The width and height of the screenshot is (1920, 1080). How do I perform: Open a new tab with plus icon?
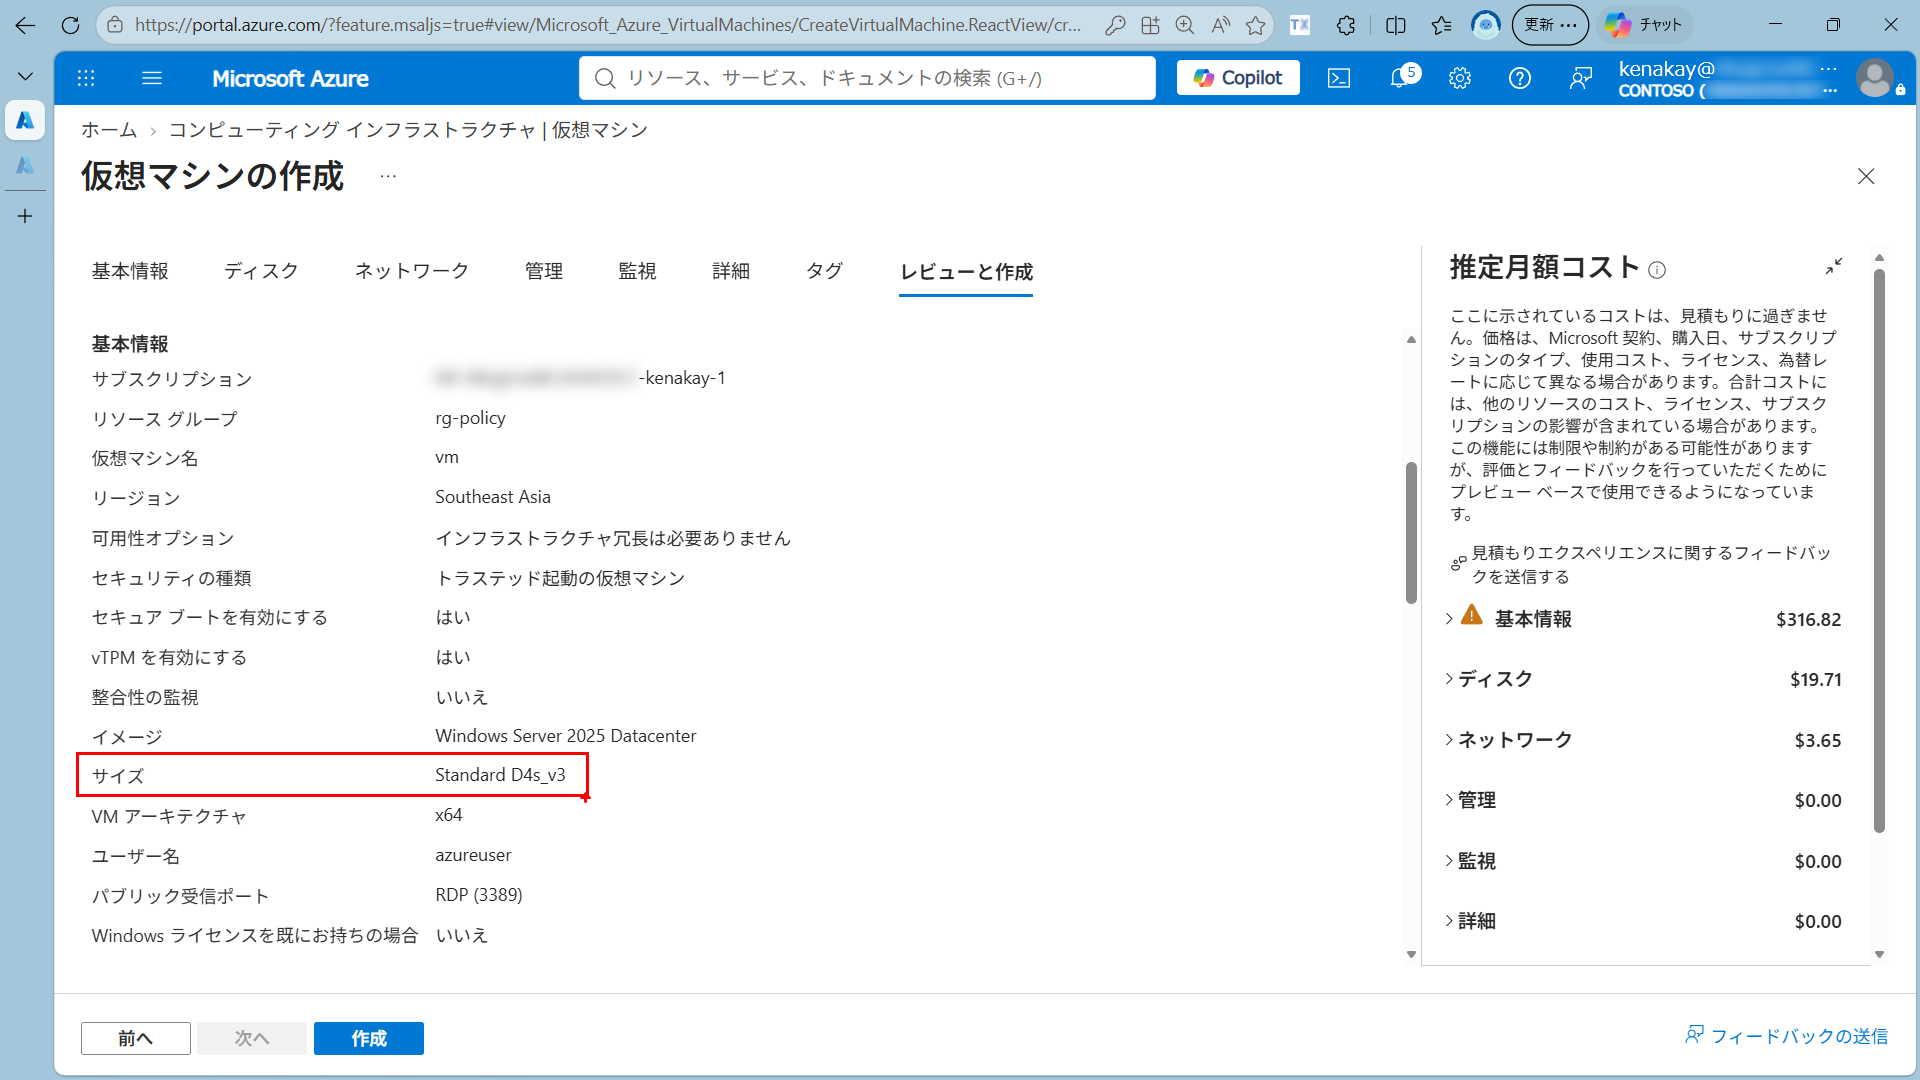25,216
